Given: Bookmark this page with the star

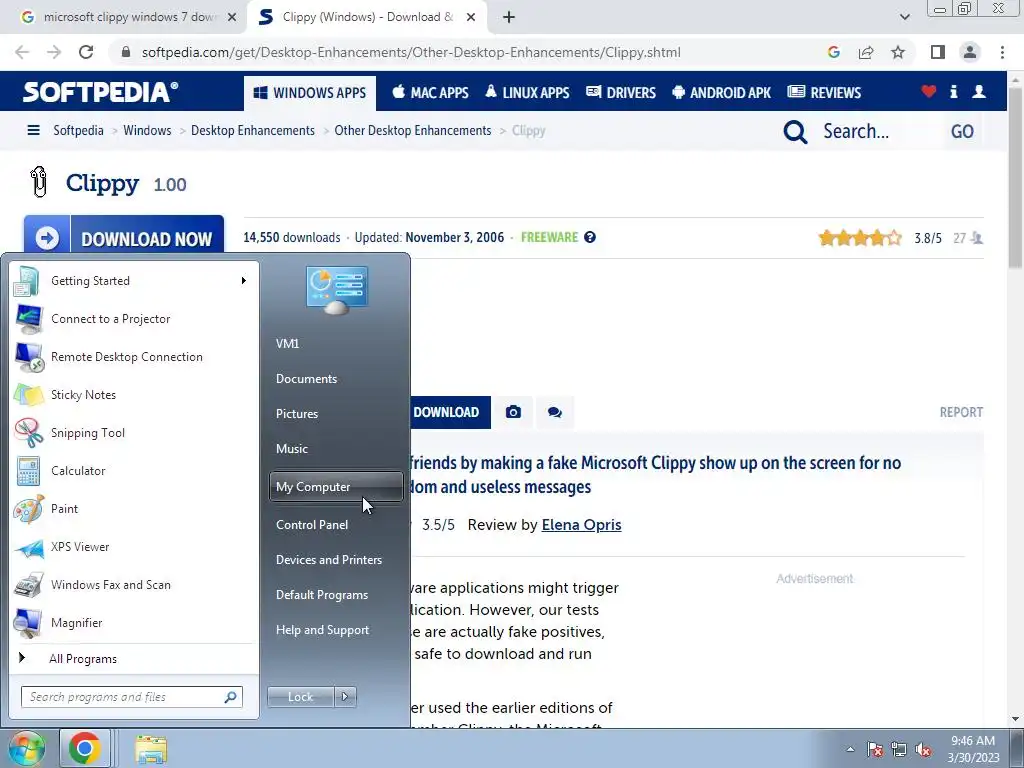Looking at the screenshot, I should [x=898, y=52].
